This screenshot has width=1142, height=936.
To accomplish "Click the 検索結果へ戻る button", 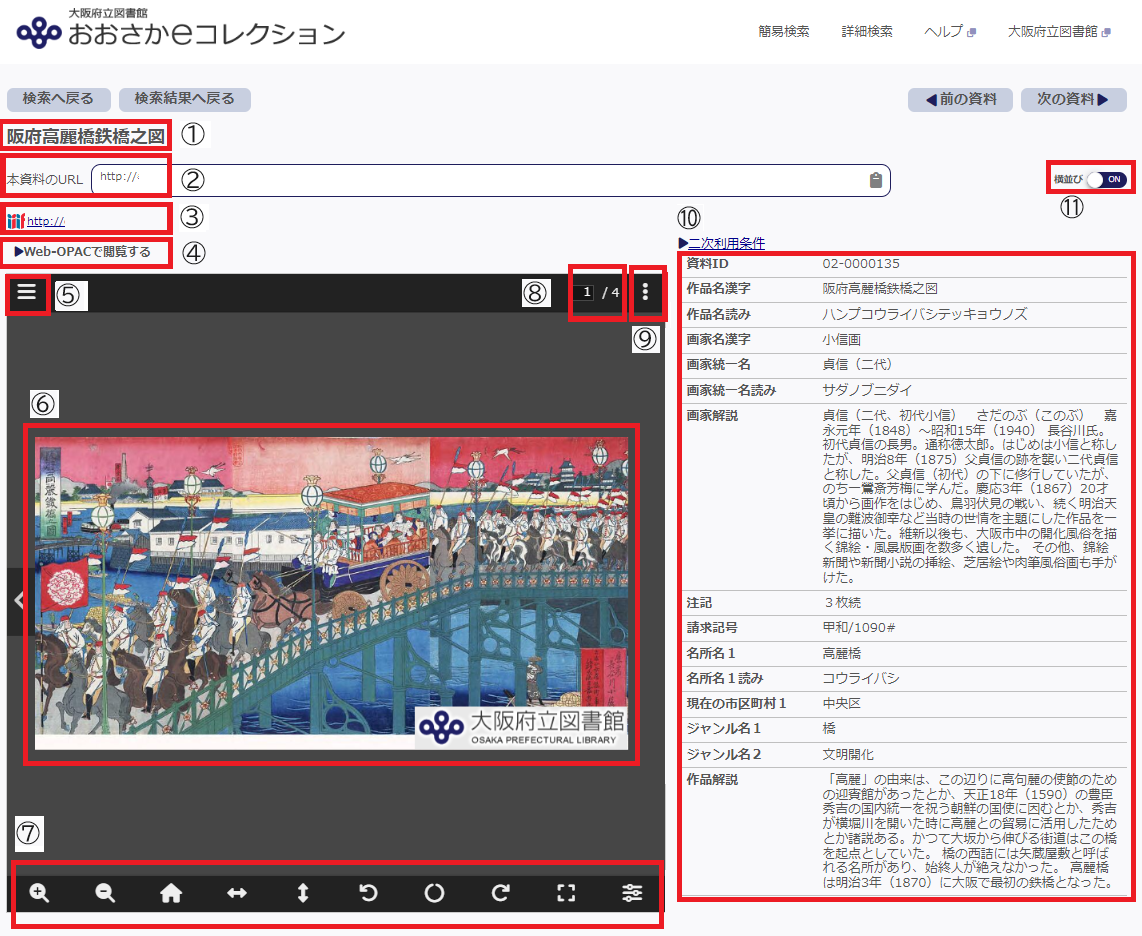I will pos(185,98).
